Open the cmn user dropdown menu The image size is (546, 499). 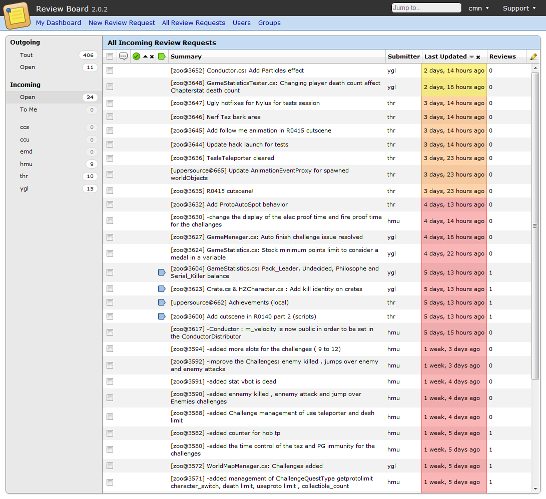pyautogui.click(x=478, y=8)
